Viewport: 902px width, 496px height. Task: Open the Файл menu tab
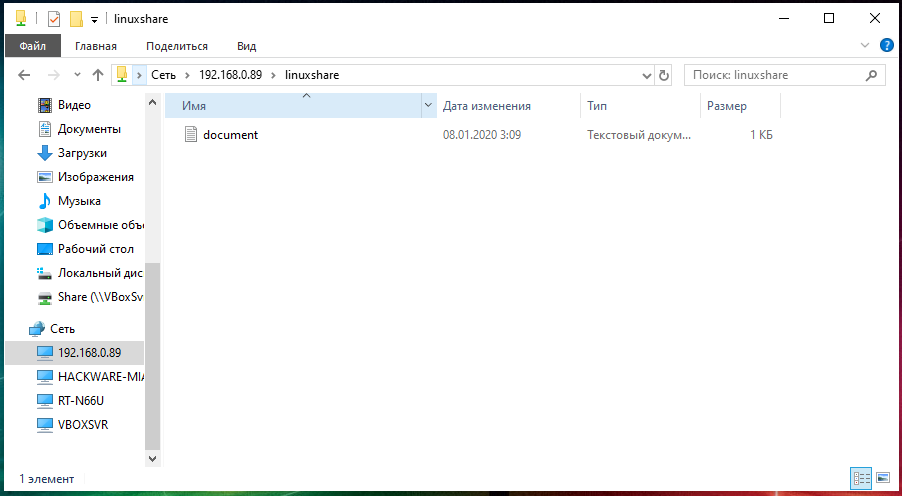point(32,46)
